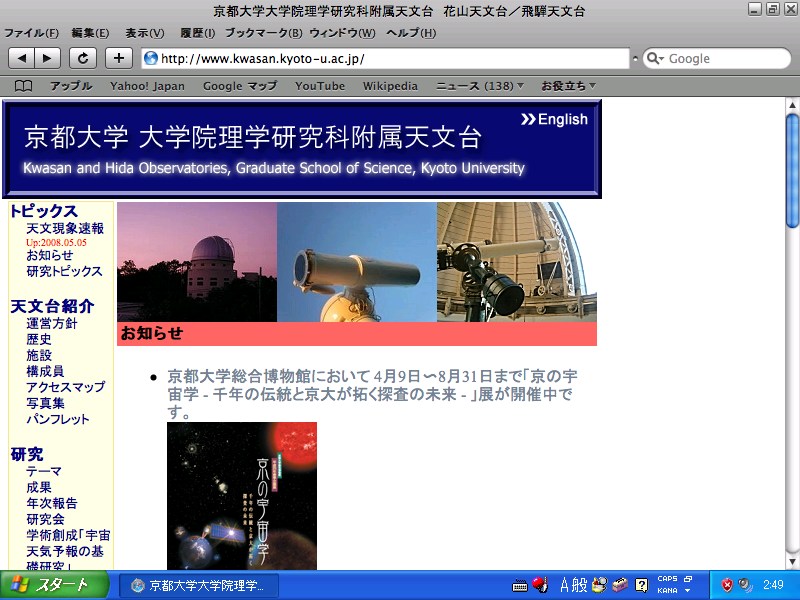800x600 pixels.
Task: Click the IME keyboard icon in language bar
Action: pyautogui.click(x=520, y=586)
